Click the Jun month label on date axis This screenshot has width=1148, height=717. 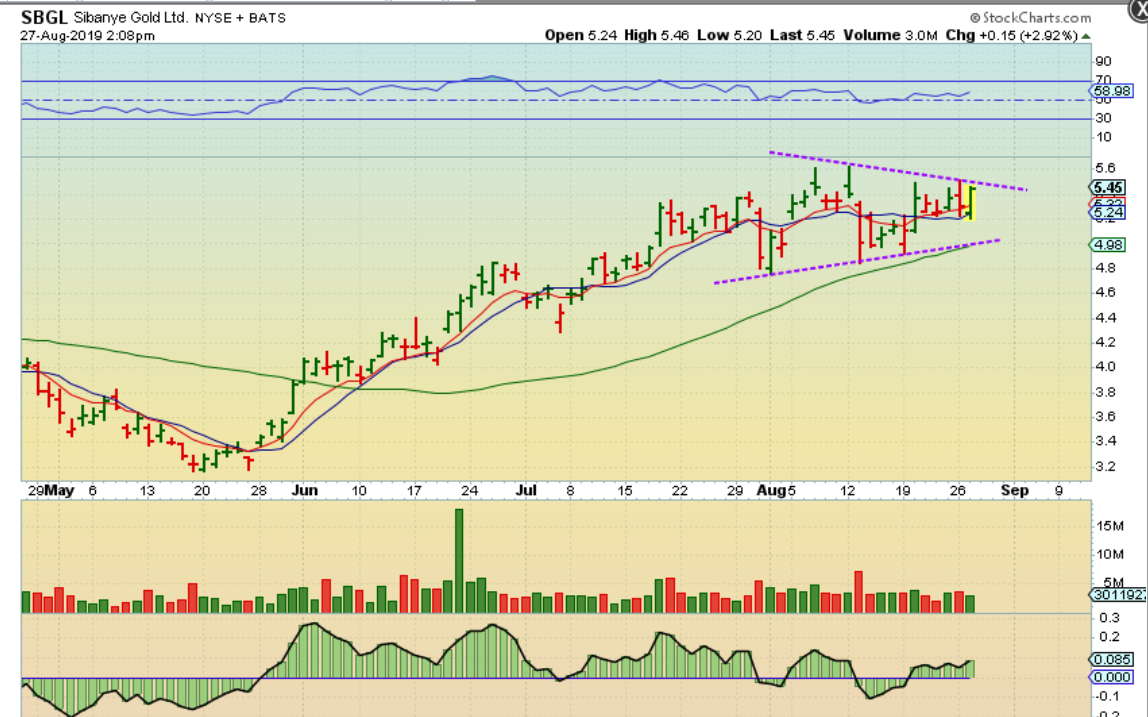pos(304,491)
